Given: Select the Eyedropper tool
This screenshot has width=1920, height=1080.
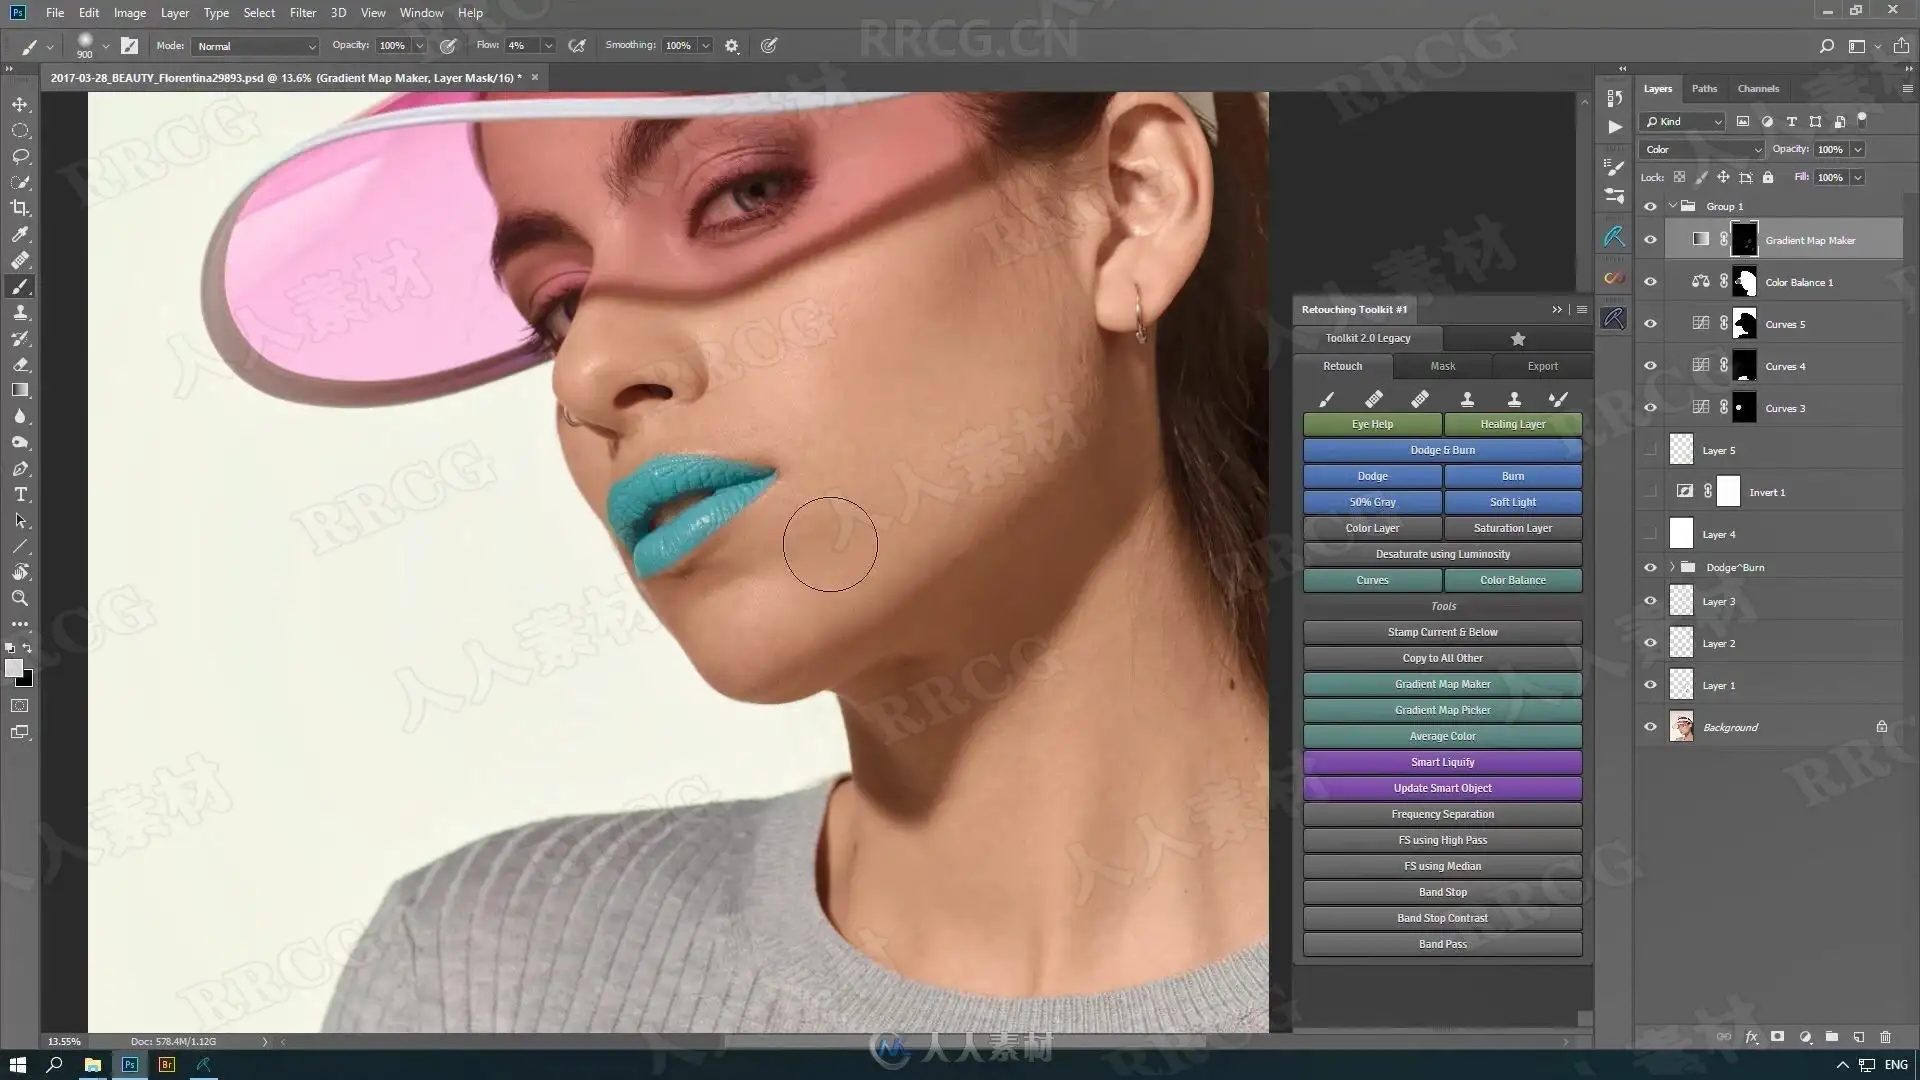Looking at the screenshot, I should click(20, 234).
